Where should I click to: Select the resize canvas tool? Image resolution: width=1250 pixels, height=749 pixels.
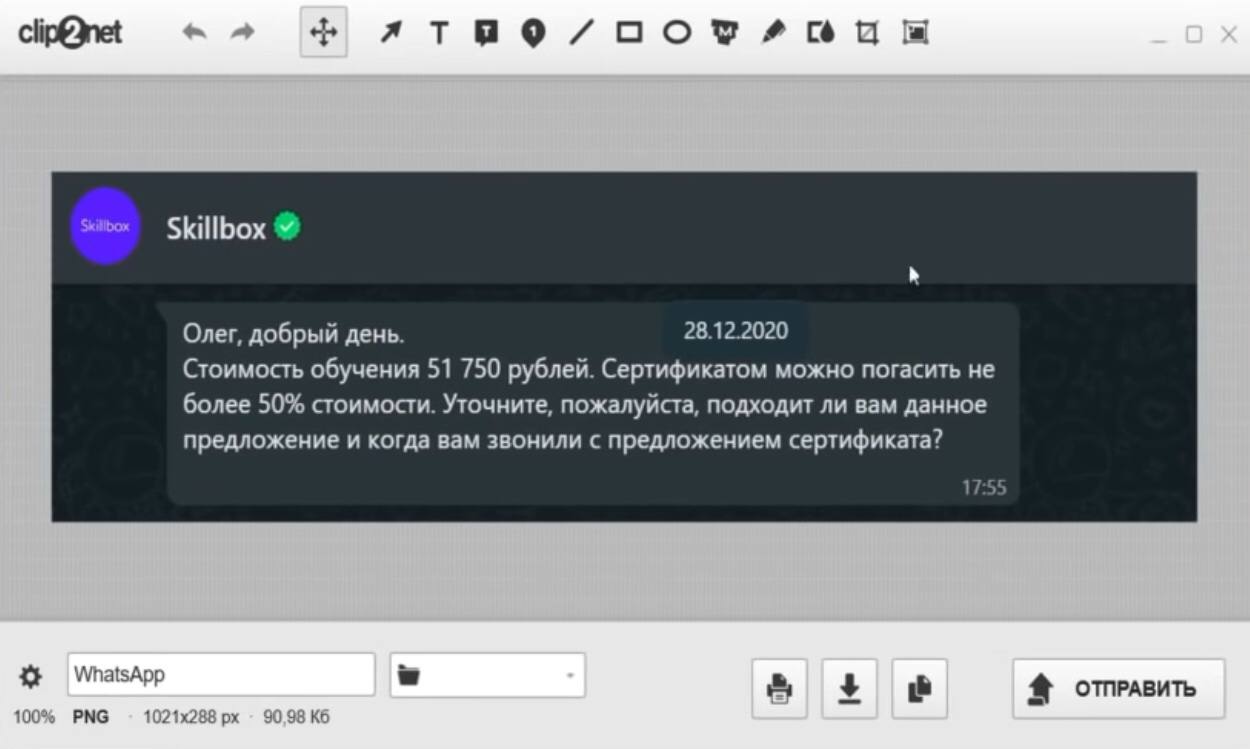point(915,33)
